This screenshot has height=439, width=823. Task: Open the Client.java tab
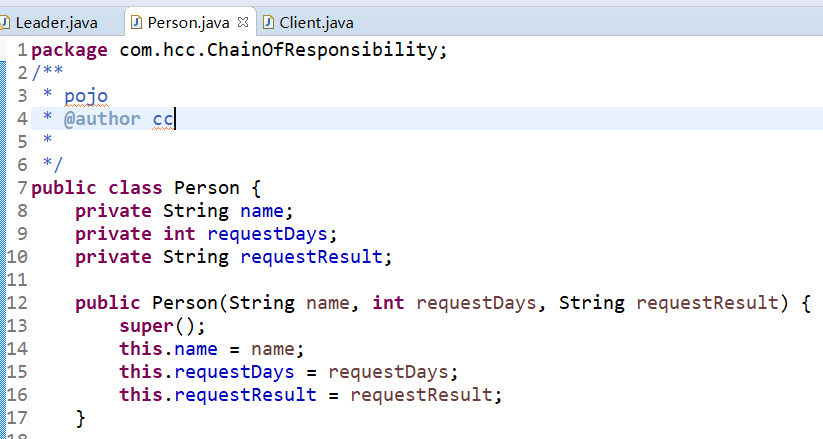316,23
